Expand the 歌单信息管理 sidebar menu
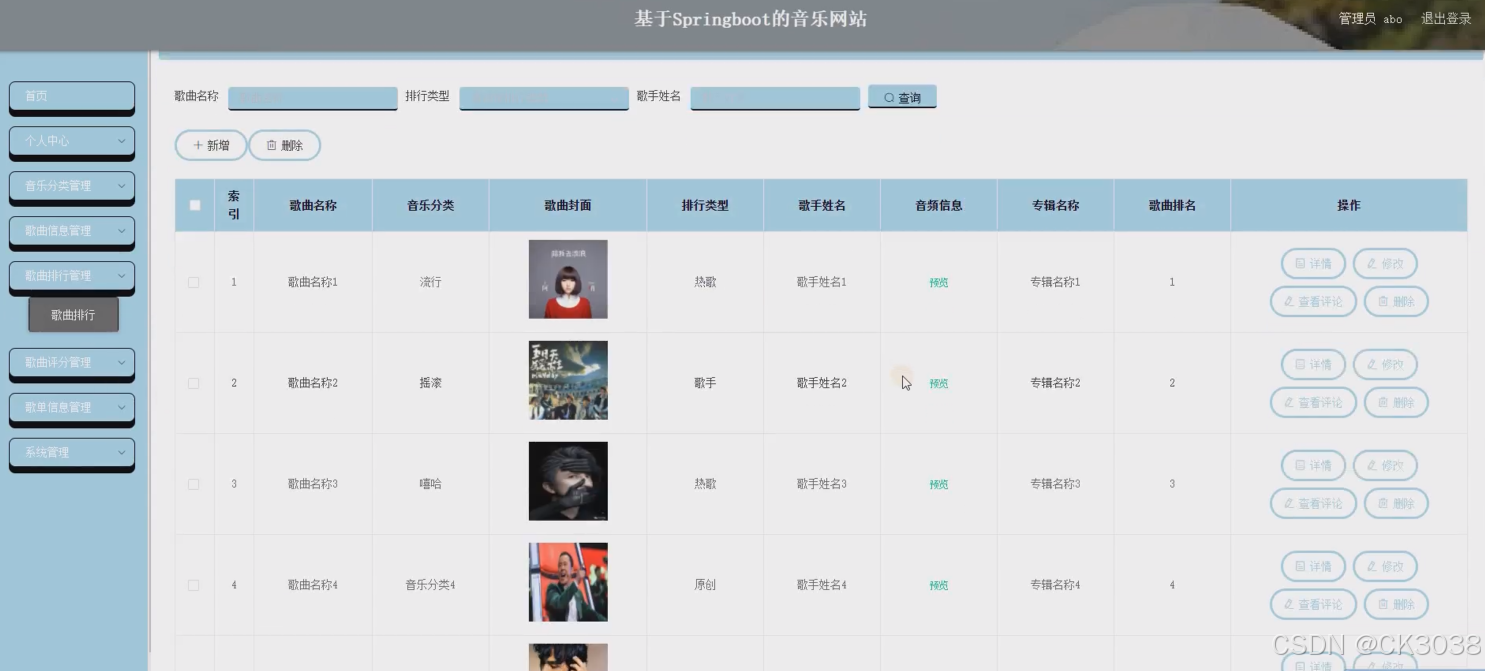1485x671 pixels. tap(72, 408)
